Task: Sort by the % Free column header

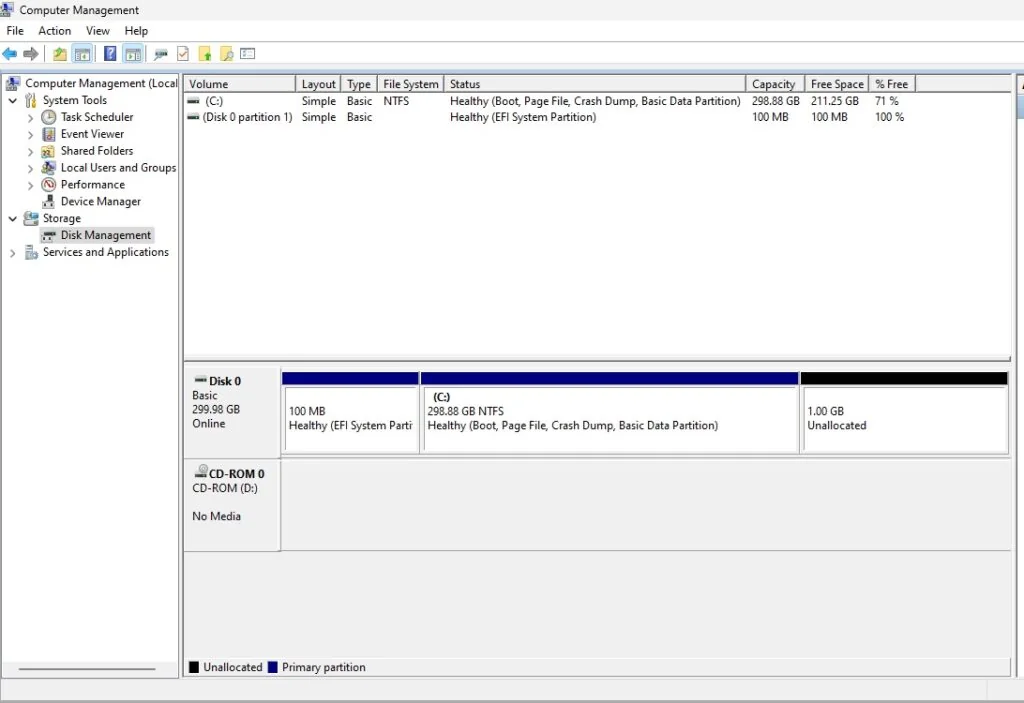Action: point(892,84)
